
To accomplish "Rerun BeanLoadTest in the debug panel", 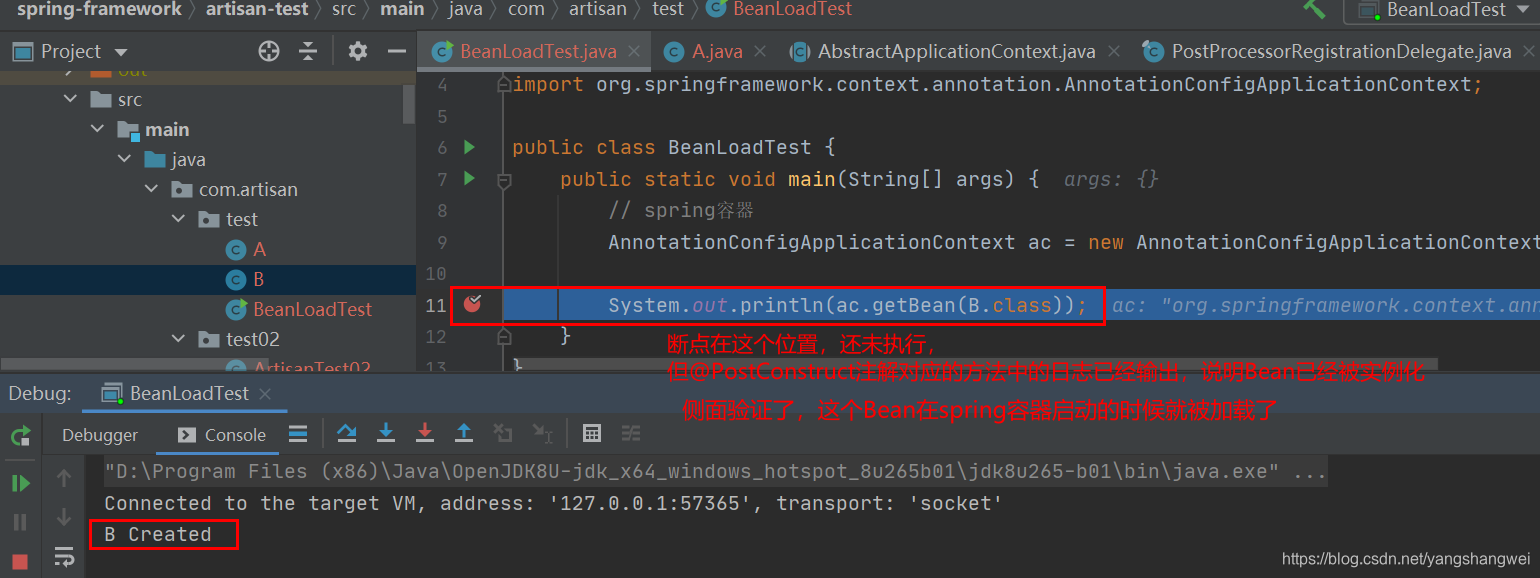I will tap(20, 436).
